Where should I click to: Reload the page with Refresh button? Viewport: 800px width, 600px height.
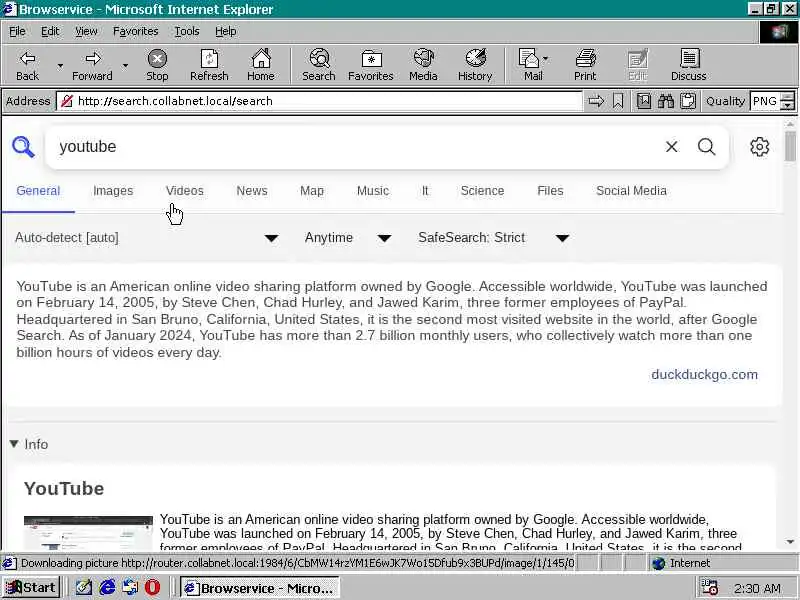[x=209, y=65]
